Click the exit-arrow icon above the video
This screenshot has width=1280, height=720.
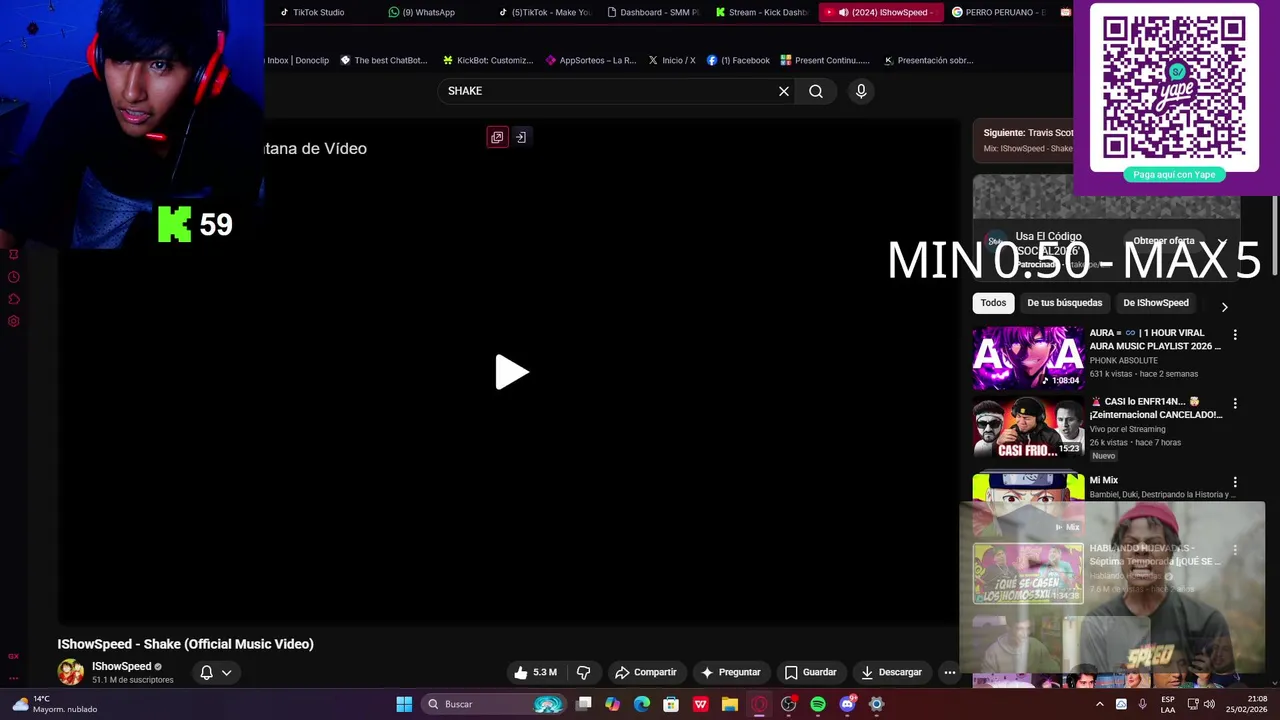click(x=521, y=137)
